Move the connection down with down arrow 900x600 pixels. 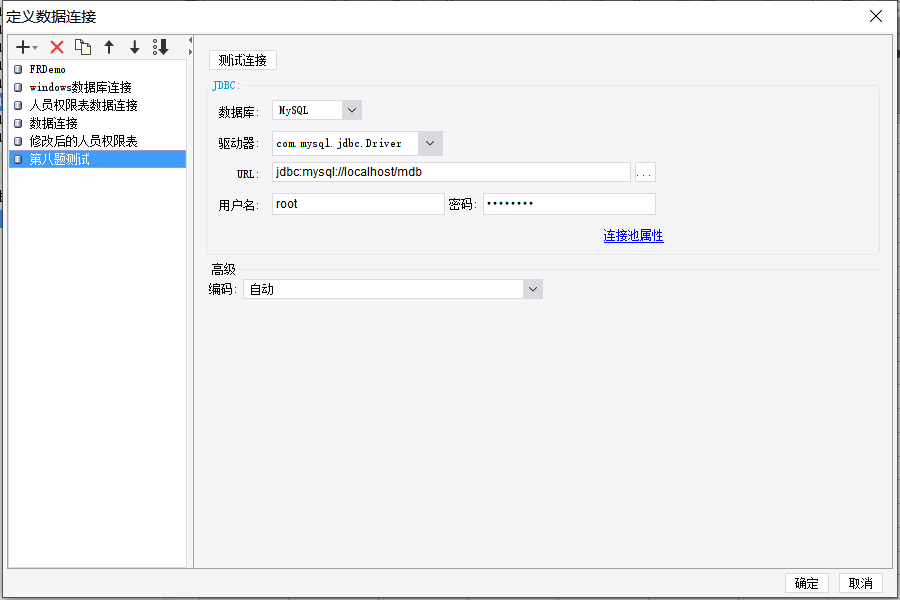point(134,47)
